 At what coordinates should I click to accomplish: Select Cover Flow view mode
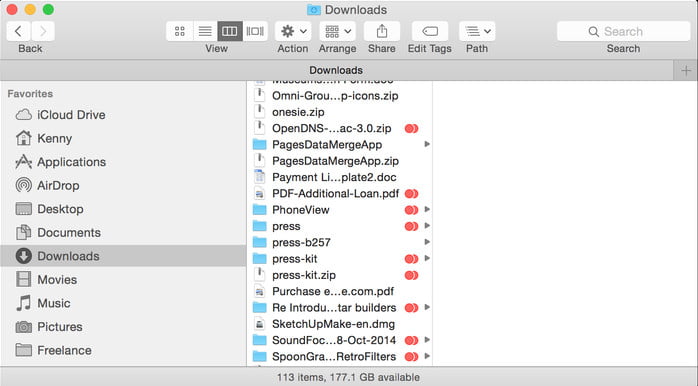click(x=255, y=31)
